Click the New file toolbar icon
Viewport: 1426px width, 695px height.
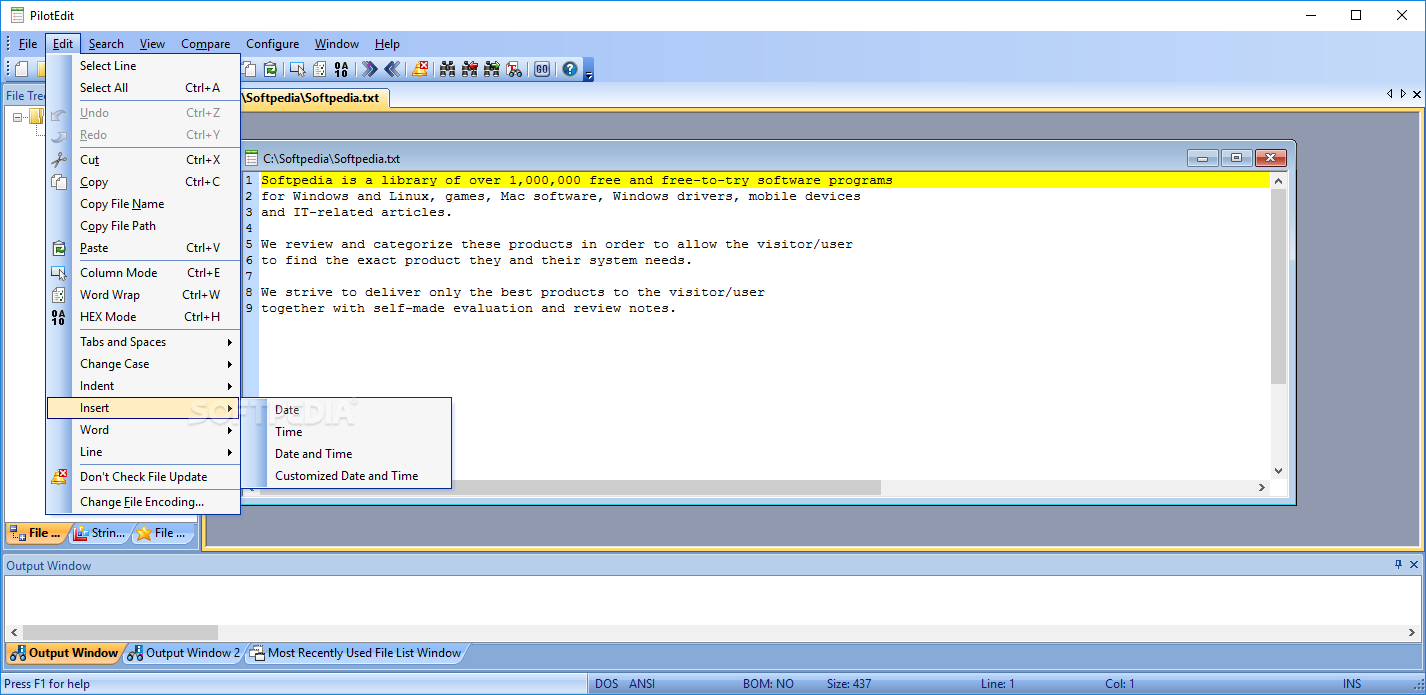tap(21, 69)
